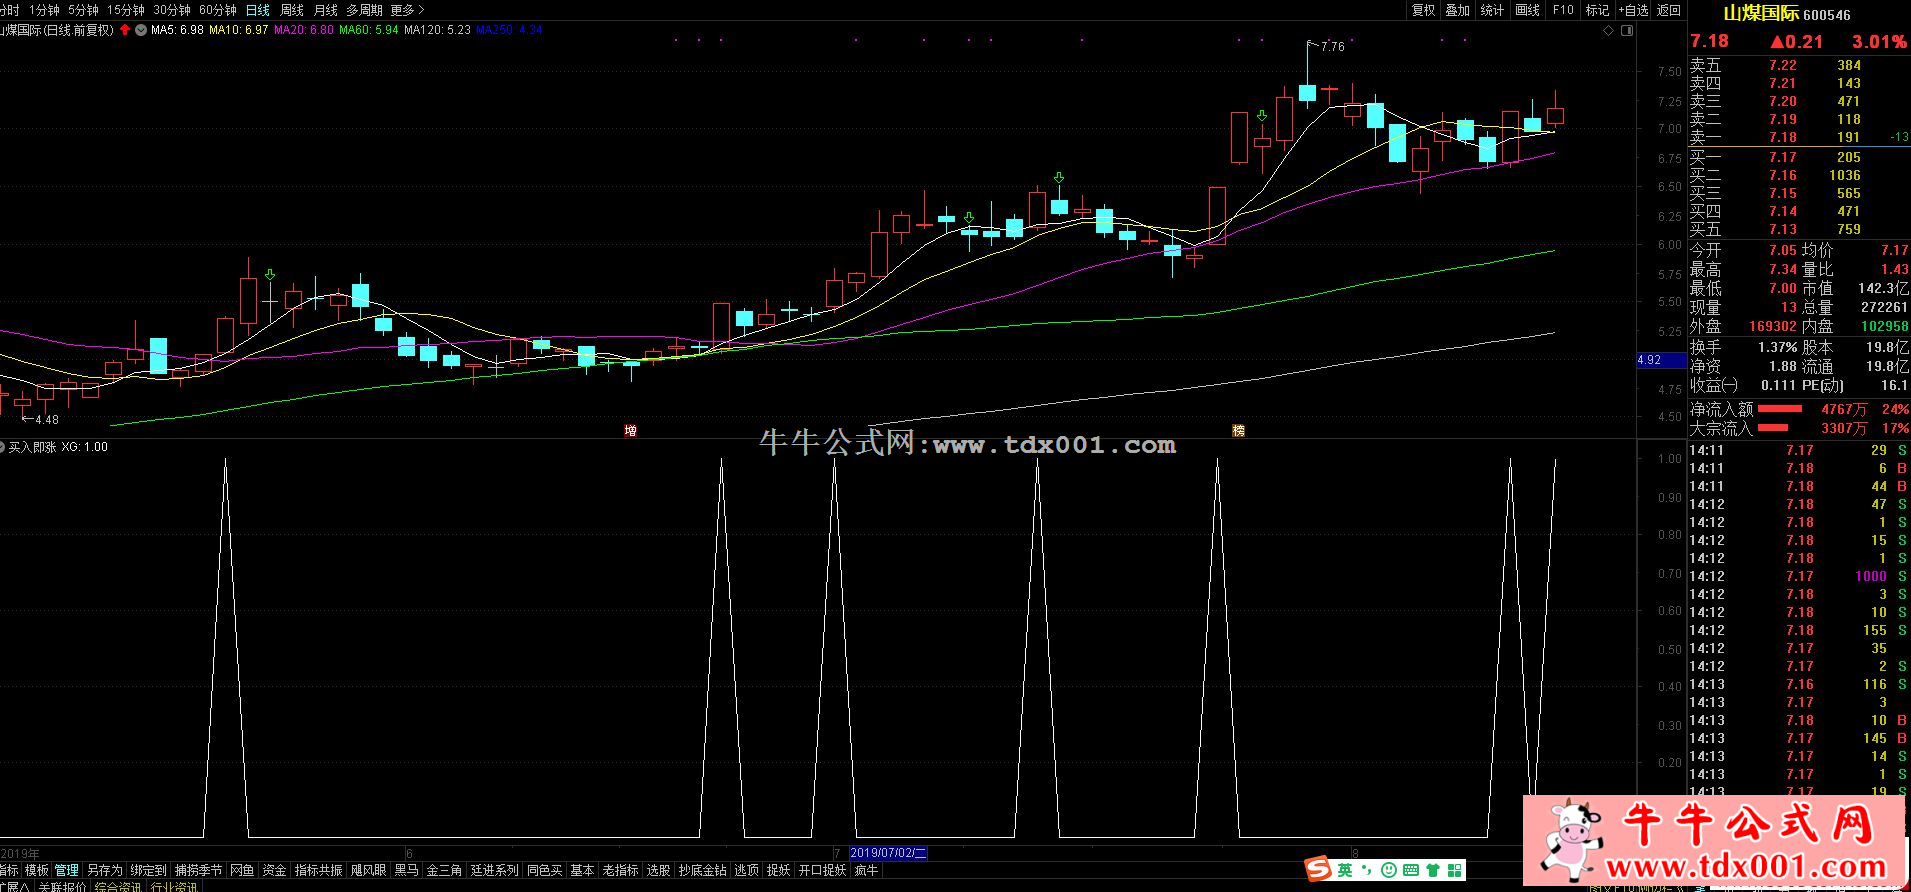Select the 同色买 indicator
The image size is (1911, 892).
click(x=544, y=870)
